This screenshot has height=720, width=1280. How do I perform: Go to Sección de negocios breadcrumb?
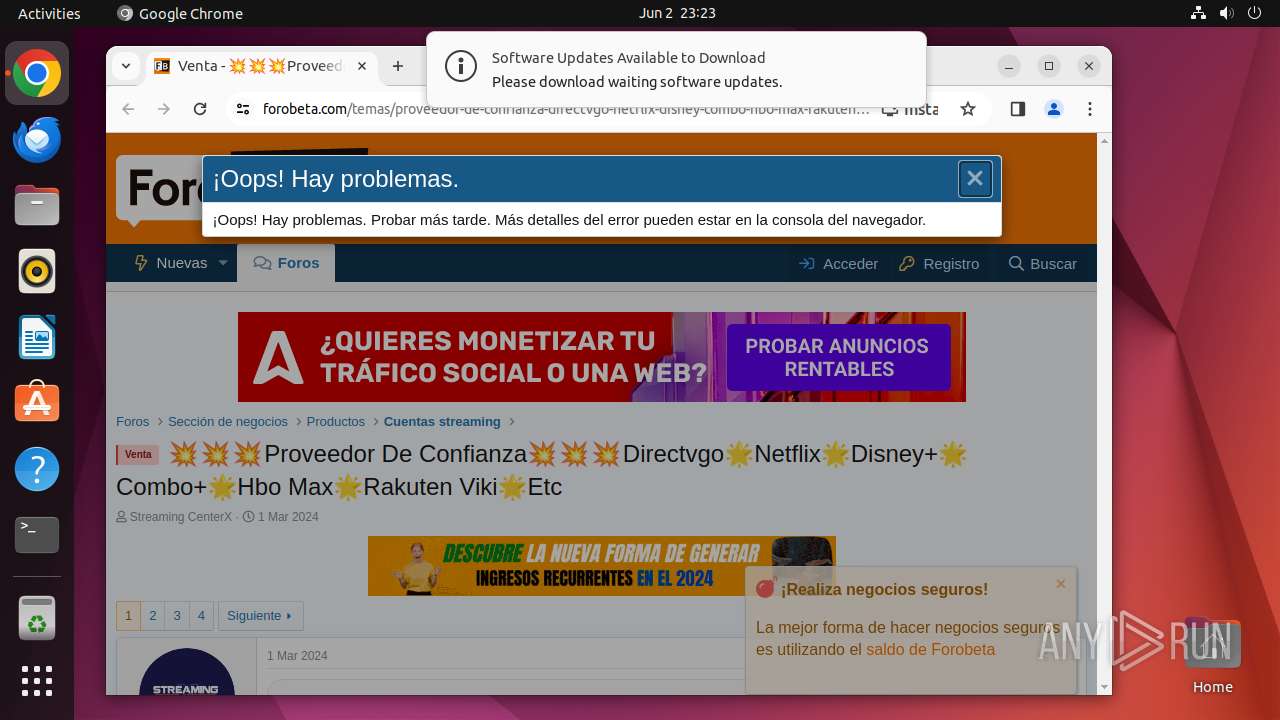(x=228, y=422)
